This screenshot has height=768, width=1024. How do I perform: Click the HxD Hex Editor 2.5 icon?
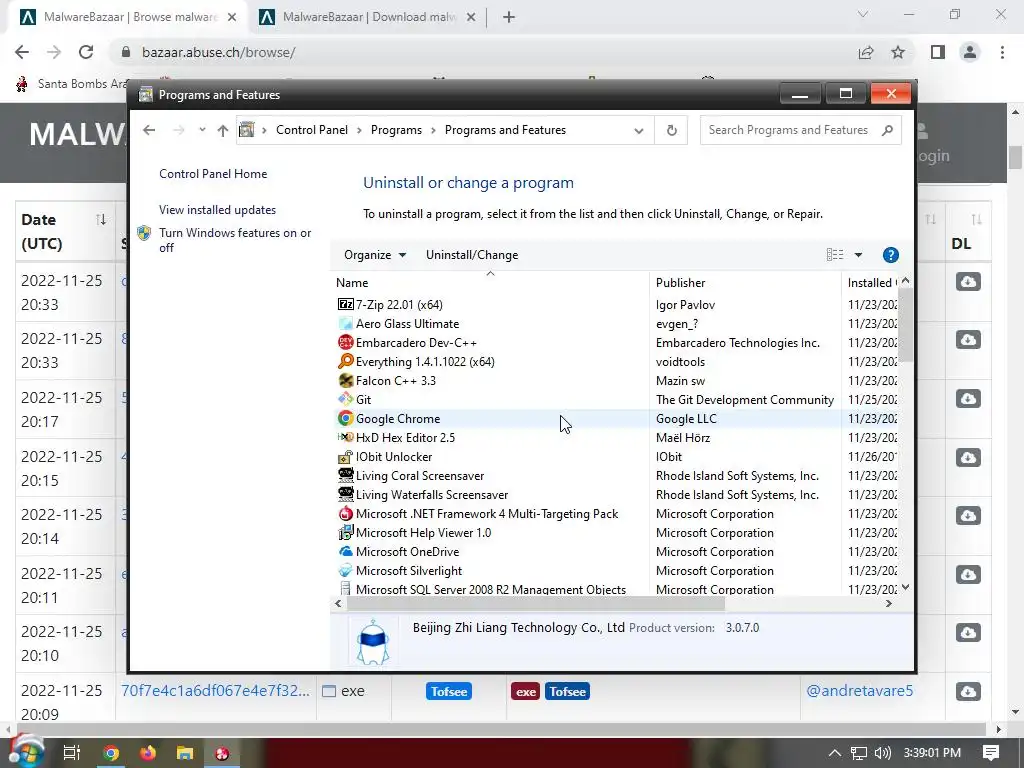click(x=345, y=437)
